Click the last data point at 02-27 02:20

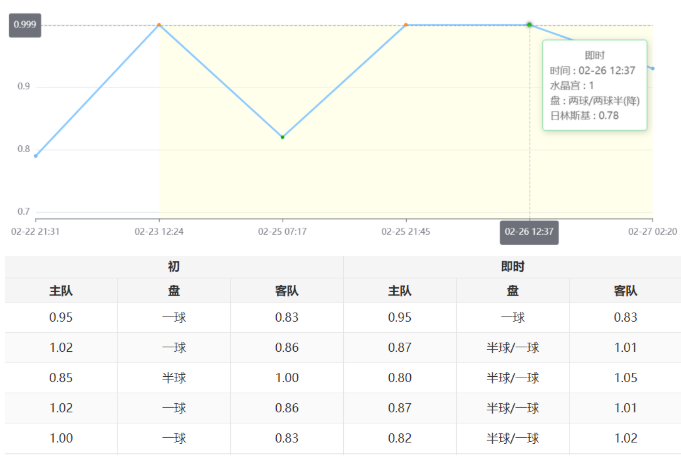coord(652,68)
